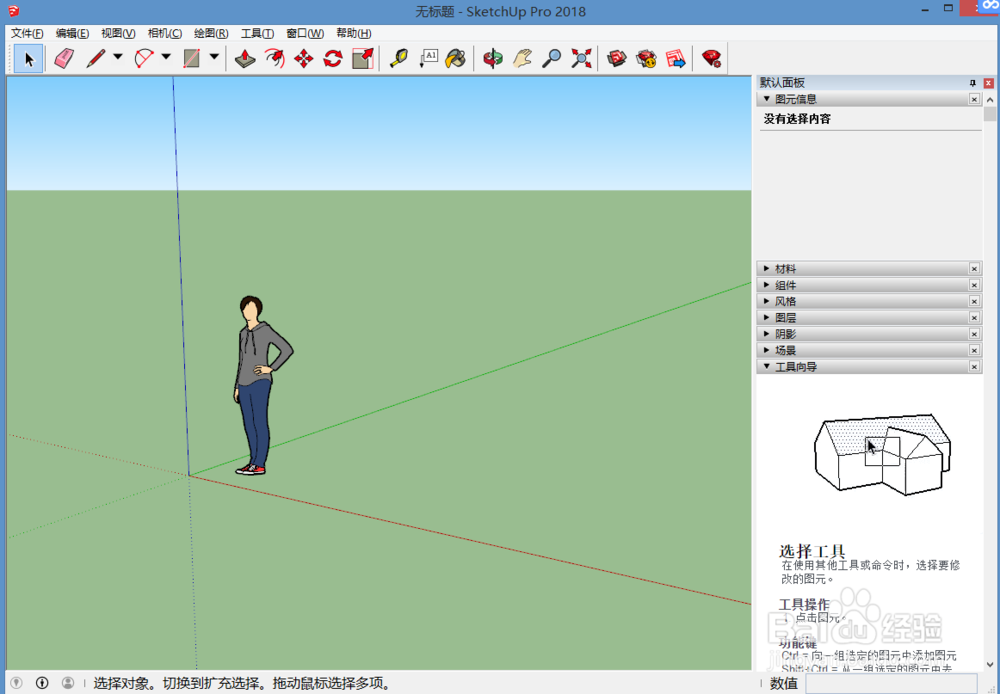
Task: Minimize the SketchUp window
Action: point(925,10)
